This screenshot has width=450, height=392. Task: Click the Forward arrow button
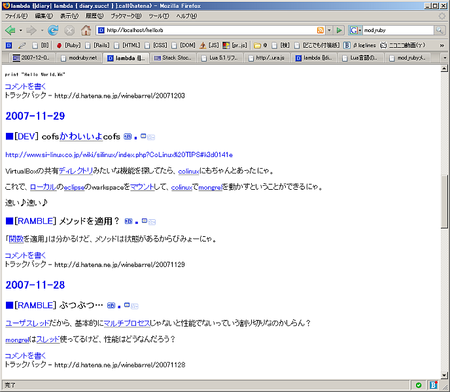(x=31, y=30)
